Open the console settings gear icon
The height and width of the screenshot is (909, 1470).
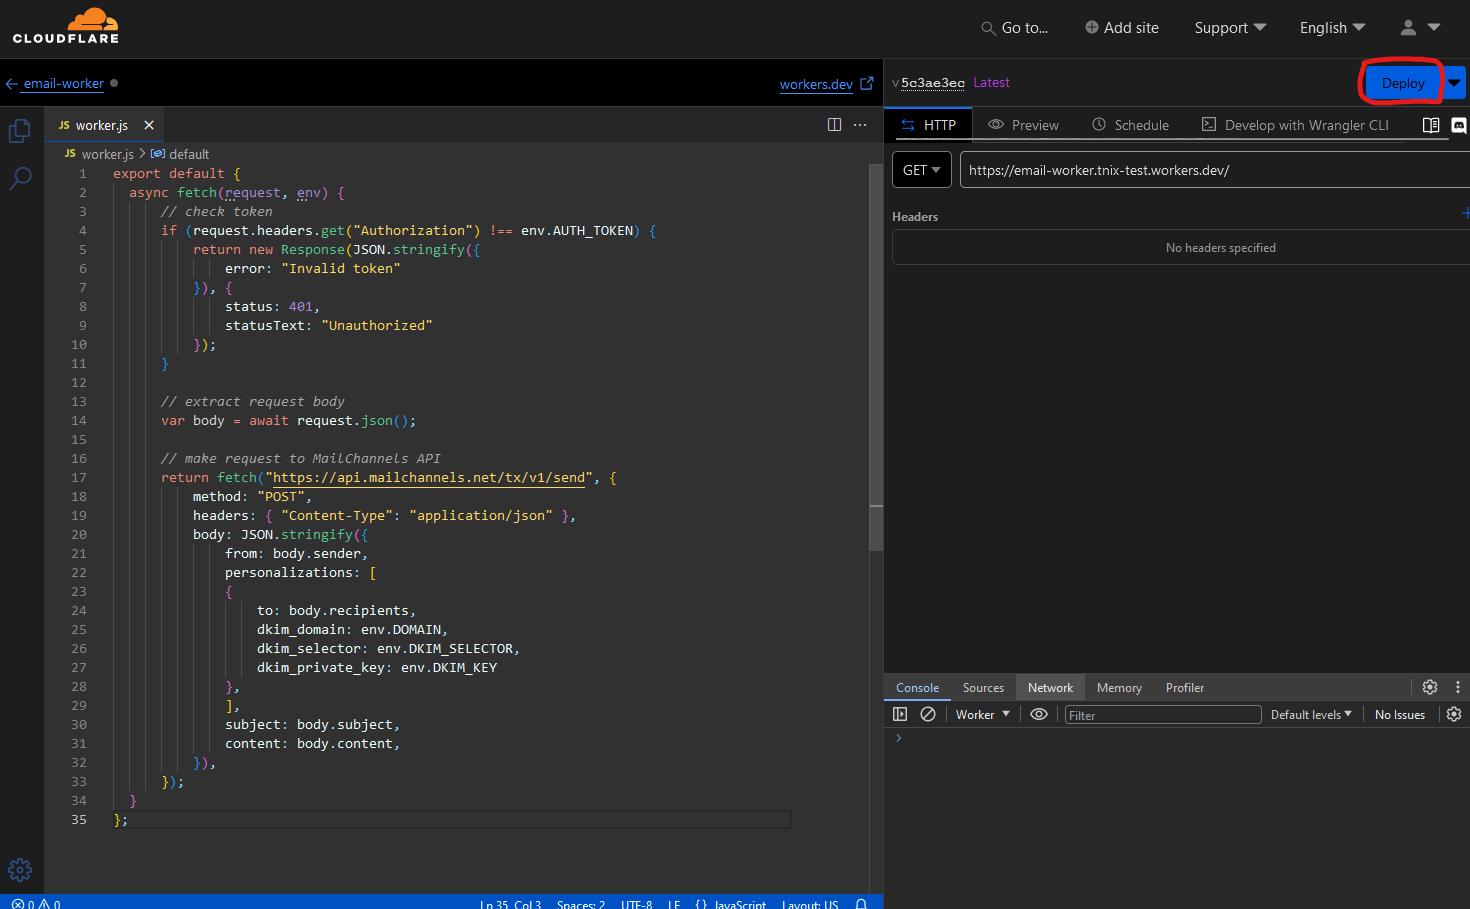[x=1454, y=714]
